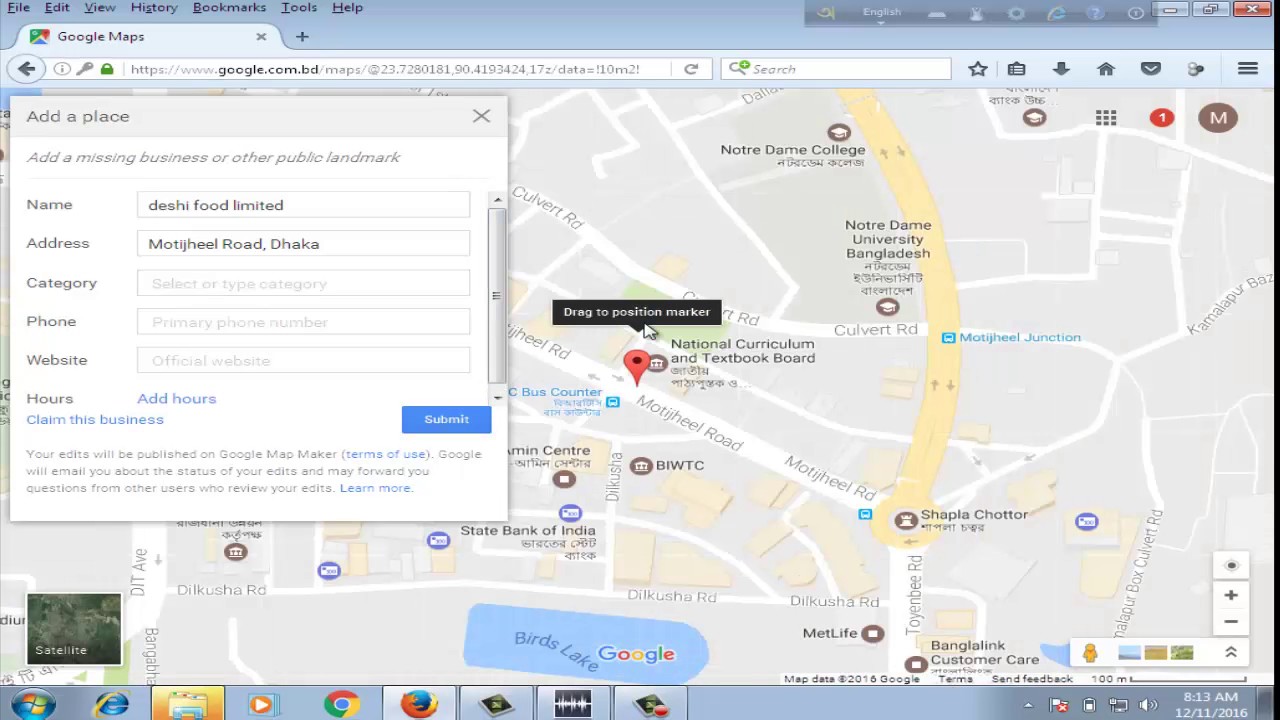Screen dimensions: 1280x720
Task: Open the Google apps grid
Action: point(1105,118)
